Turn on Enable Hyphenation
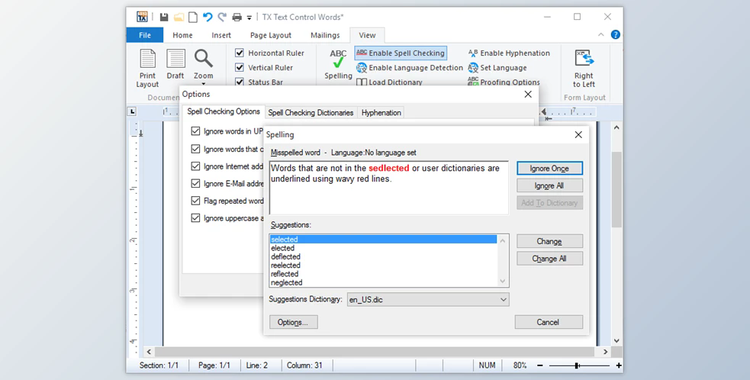Viewport: 750px width, 380px height. [509, 53]
